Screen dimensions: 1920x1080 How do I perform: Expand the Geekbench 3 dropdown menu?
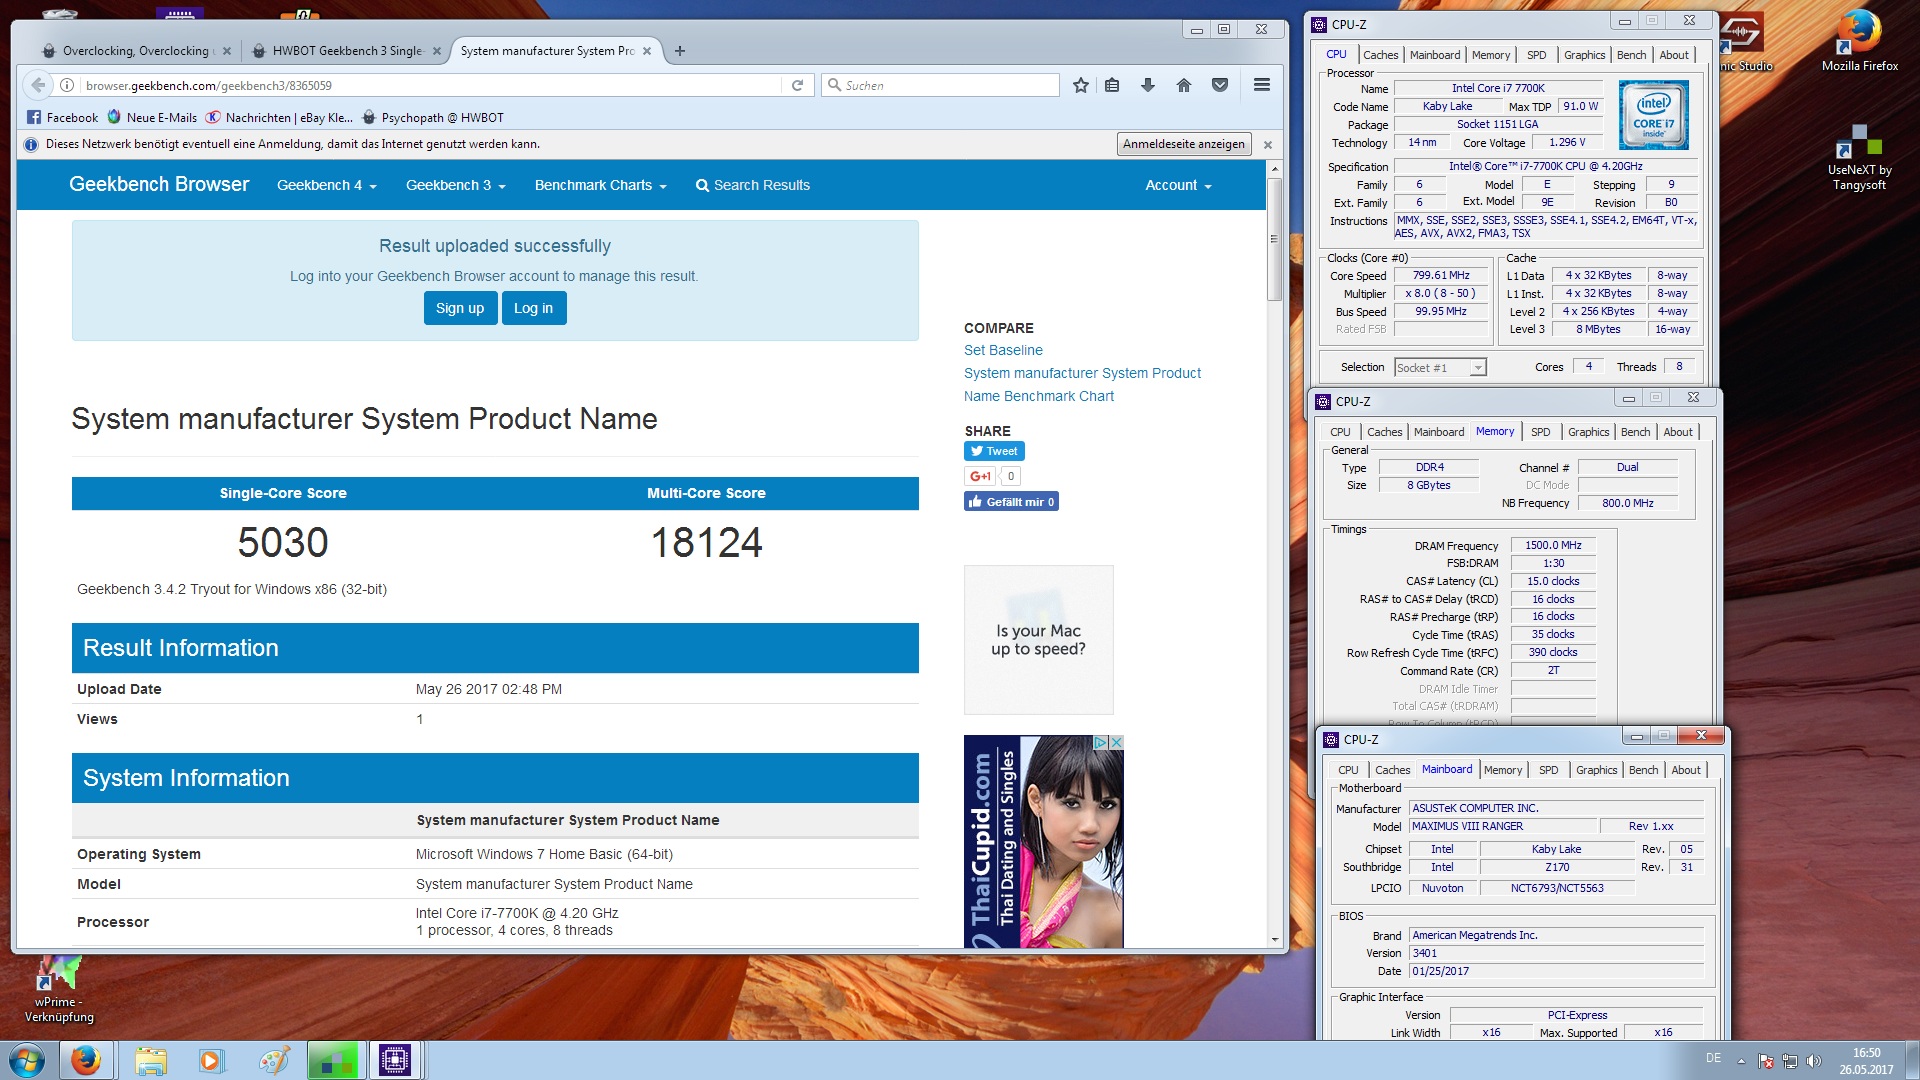tap(455, 185)
